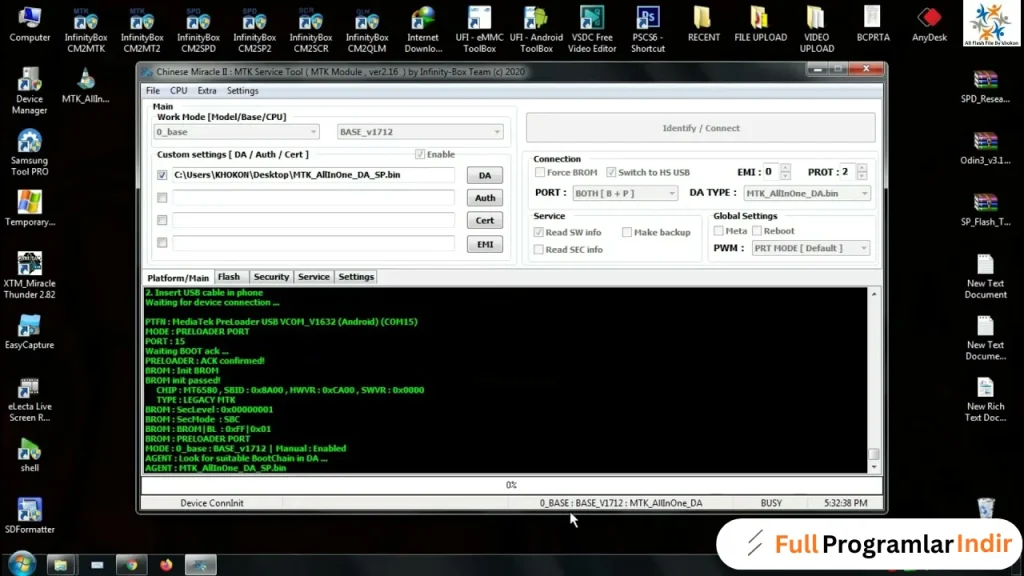The height and width of the screenshot is (576, 1024).
Task: Open VSDC Free Video Editor icon
Action: [x=592, y=30]
